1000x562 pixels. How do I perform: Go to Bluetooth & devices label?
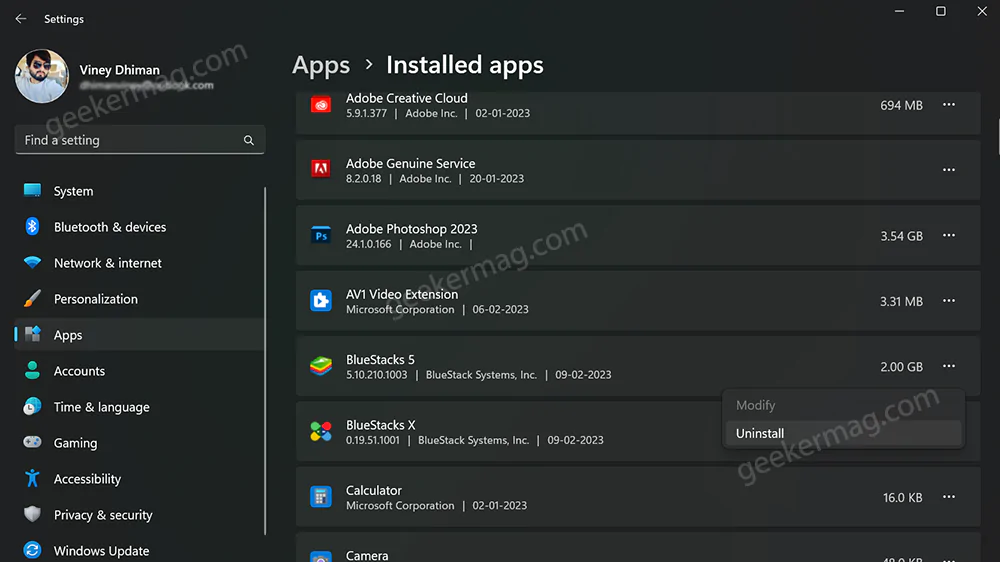(110, 227)
